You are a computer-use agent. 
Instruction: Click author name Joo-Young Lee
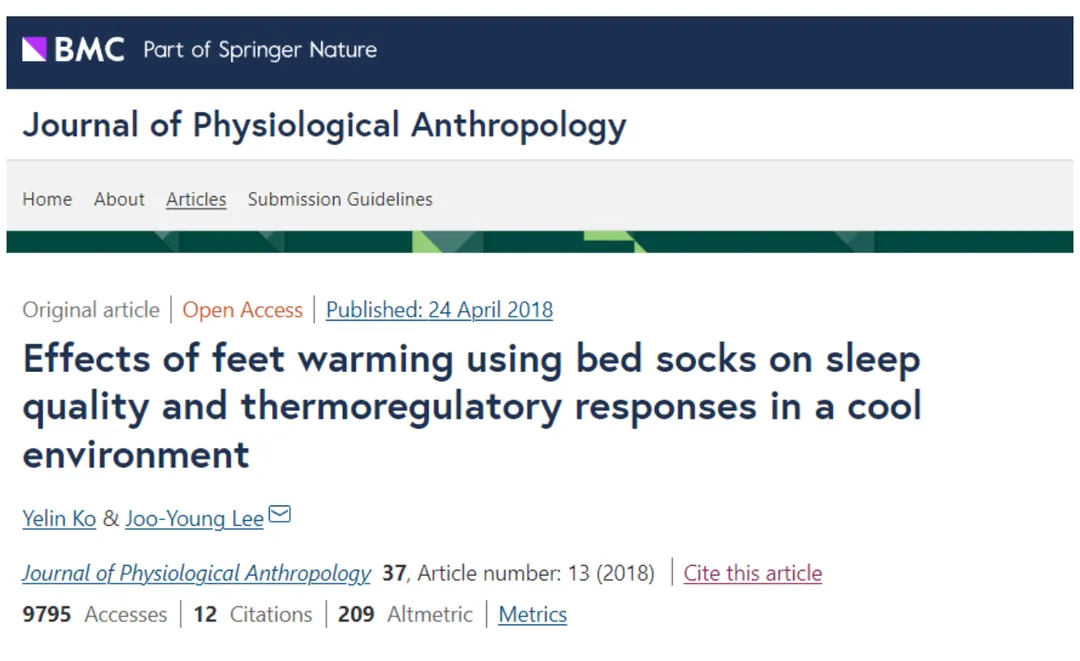pos(194,518)
